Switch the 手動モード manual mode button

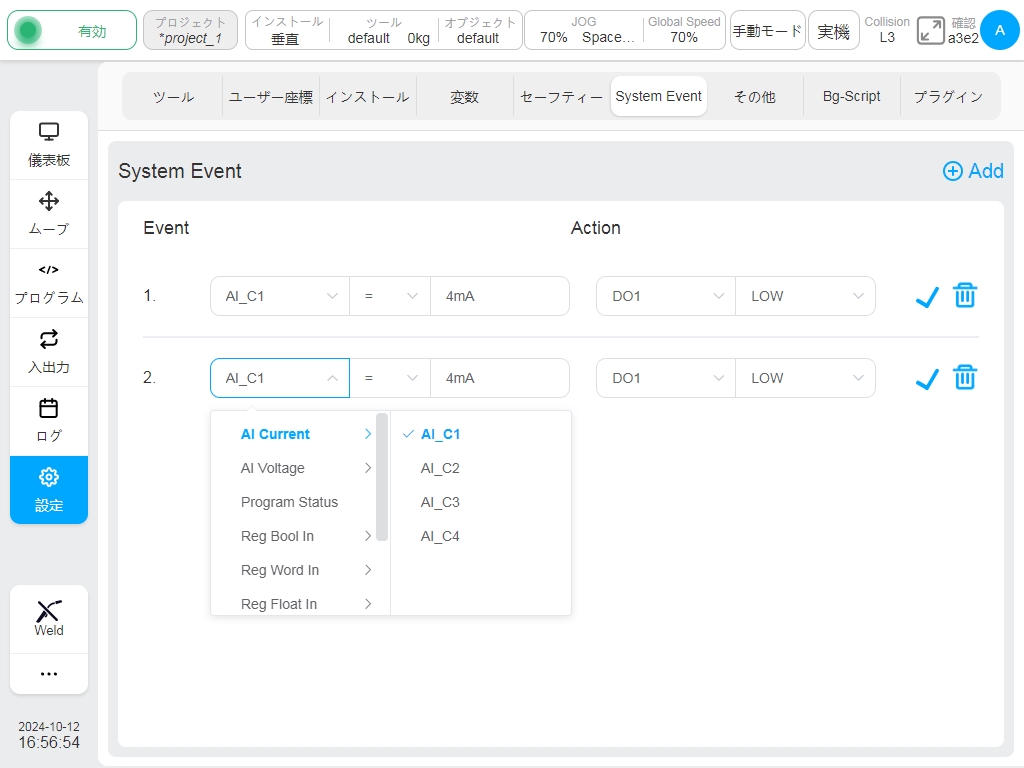click(767, 31)
